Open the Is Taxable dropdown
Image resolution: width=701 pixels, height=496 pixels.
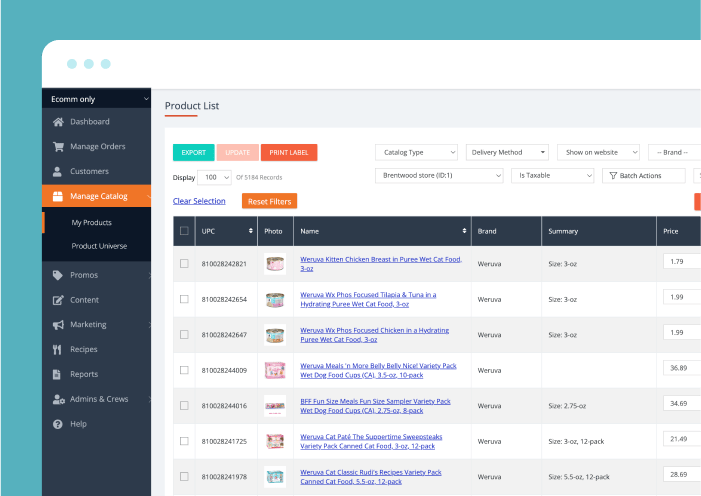553,176
